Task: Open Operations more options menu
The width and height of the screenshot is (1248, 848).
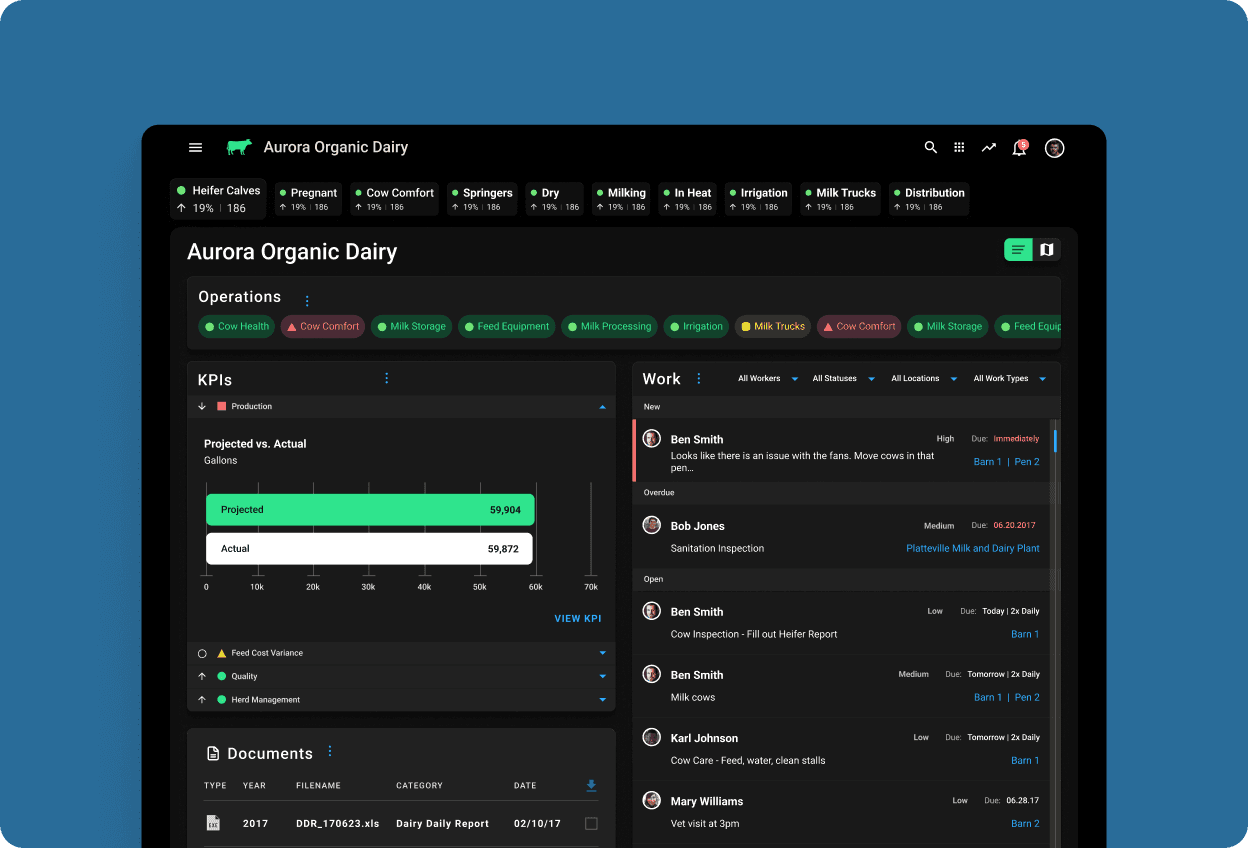Action: 307,301
